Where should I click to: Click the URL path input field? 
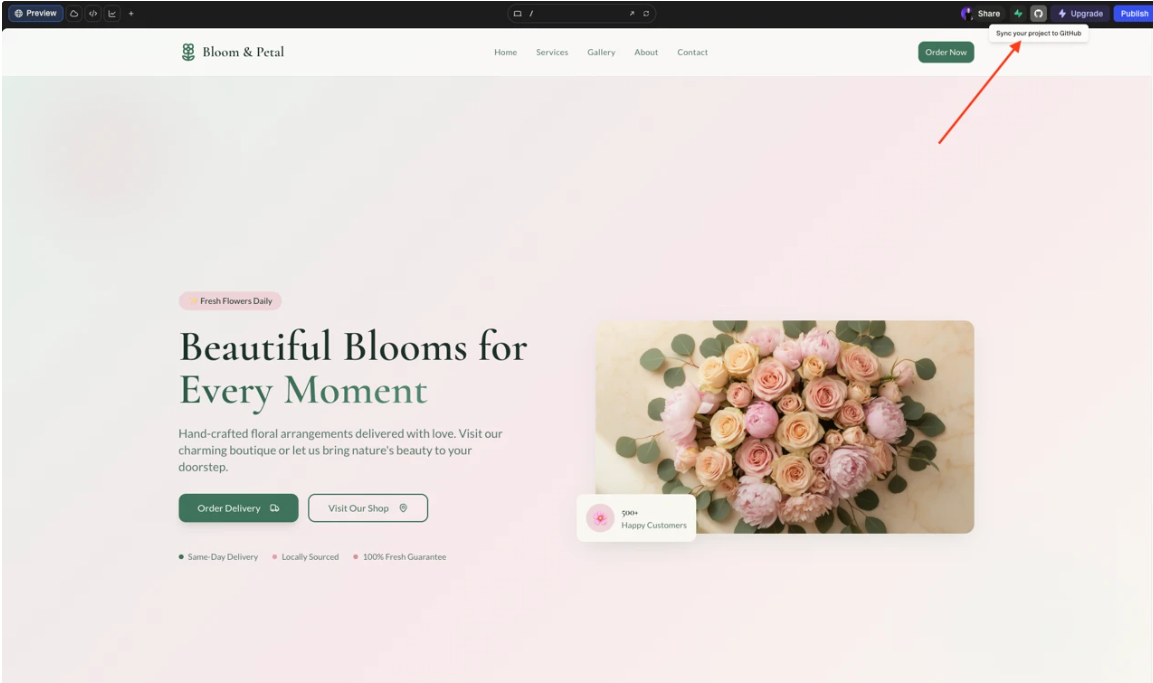pos(575,14)
